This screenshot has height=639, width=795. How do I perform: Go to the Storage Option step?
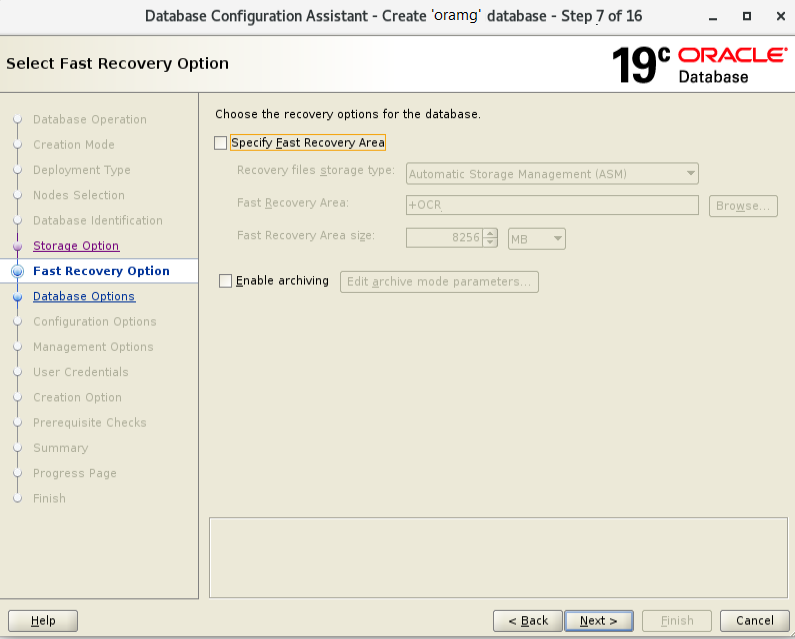[x=76, y=246]
